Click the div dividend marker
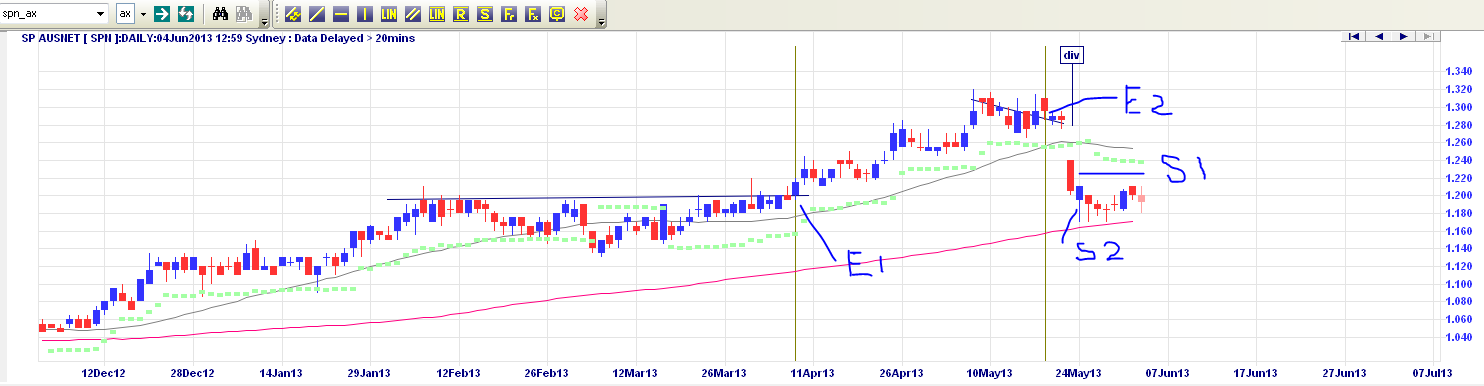The height and width of the screenshot is (386, 1484). pos(1073,56)
